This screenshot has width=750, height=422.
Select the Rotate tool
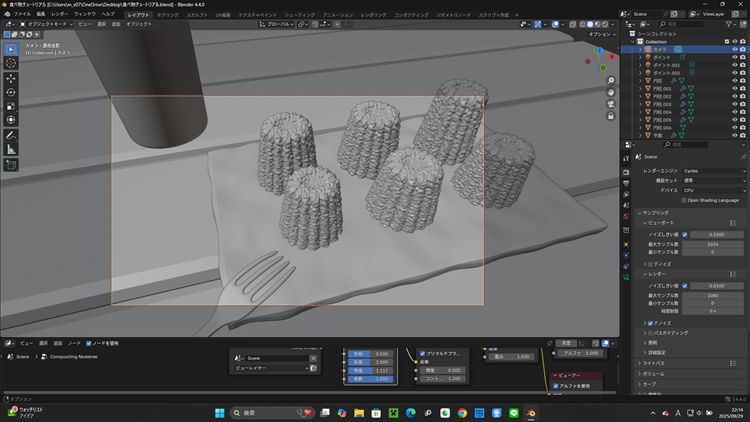point(11,91)
